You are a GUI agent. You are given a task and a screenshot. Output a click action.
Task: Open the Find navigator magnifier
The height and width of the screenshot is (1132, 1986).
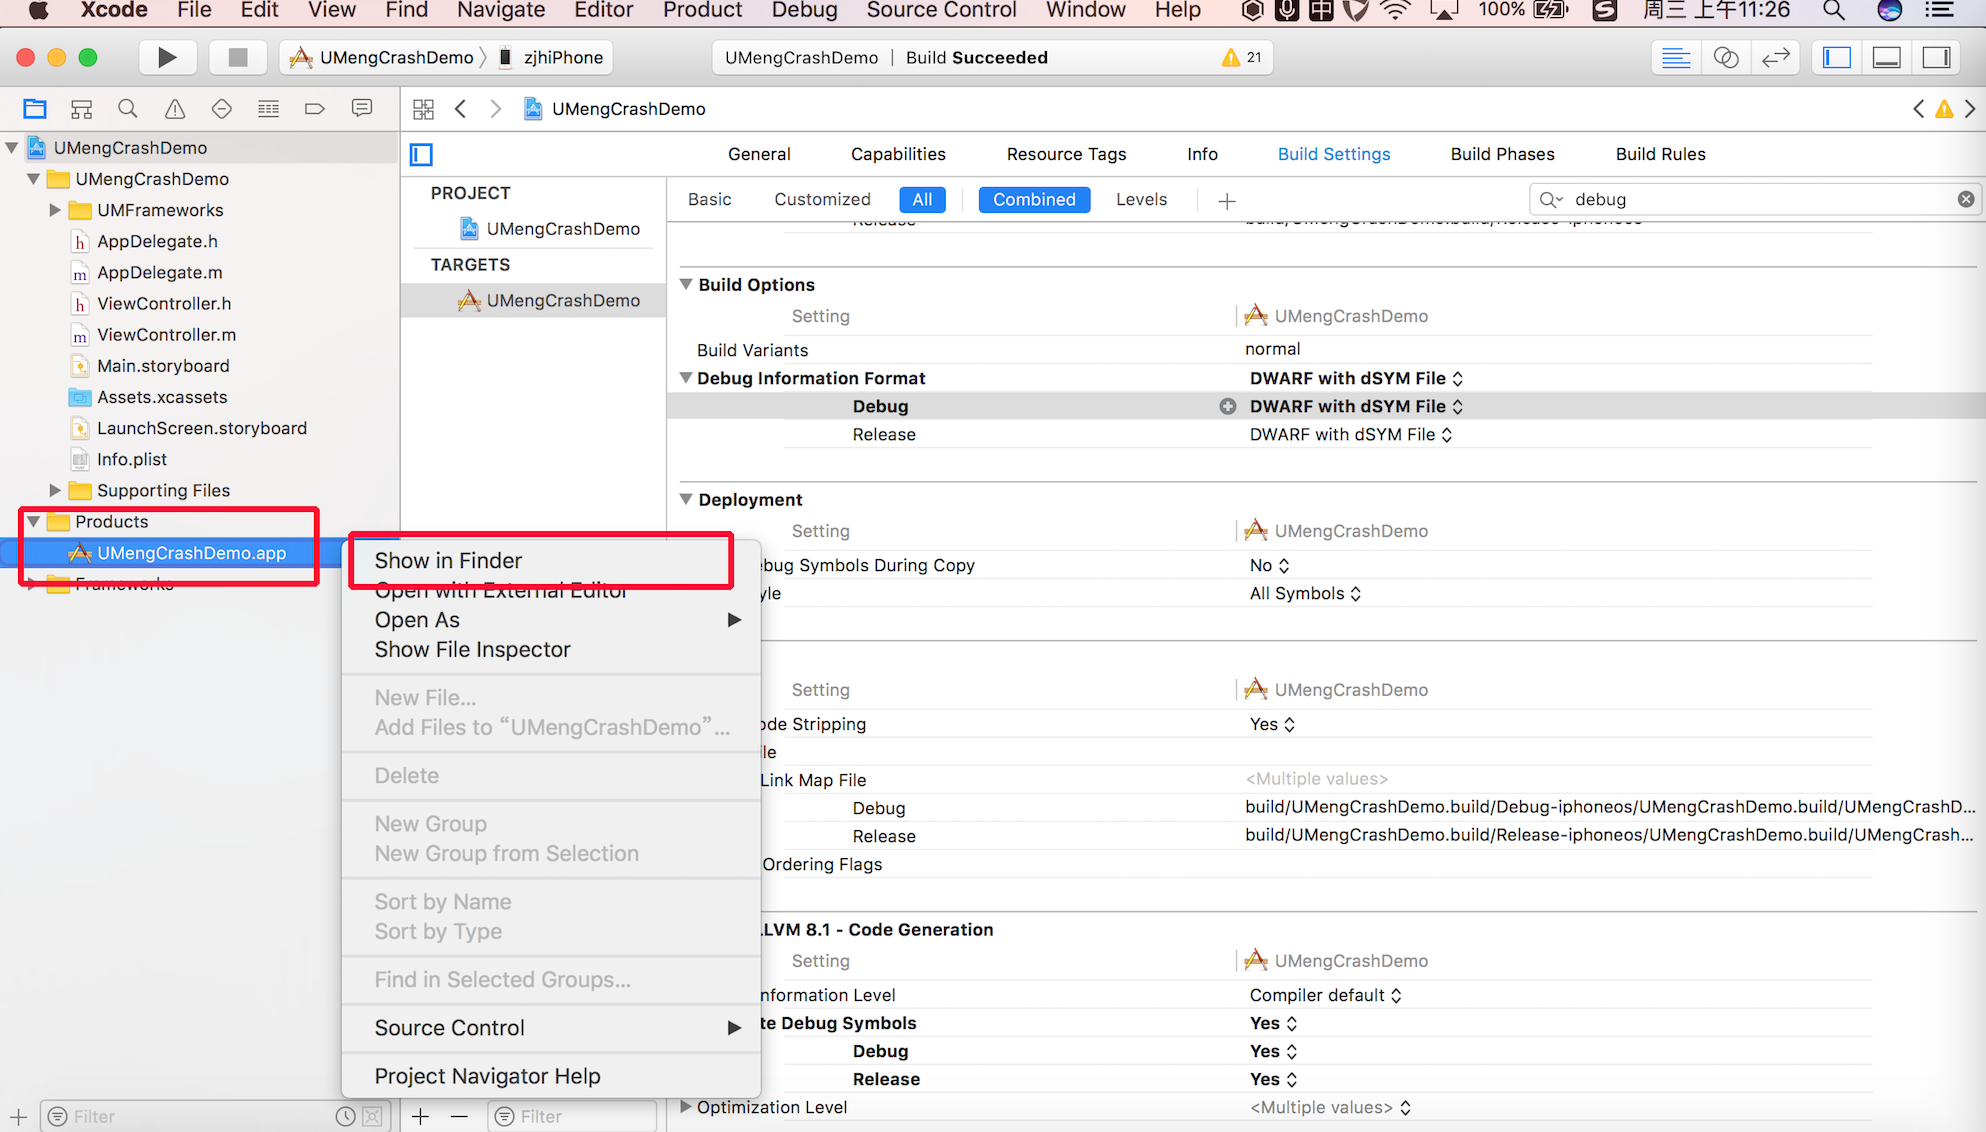tap(128, 109)
